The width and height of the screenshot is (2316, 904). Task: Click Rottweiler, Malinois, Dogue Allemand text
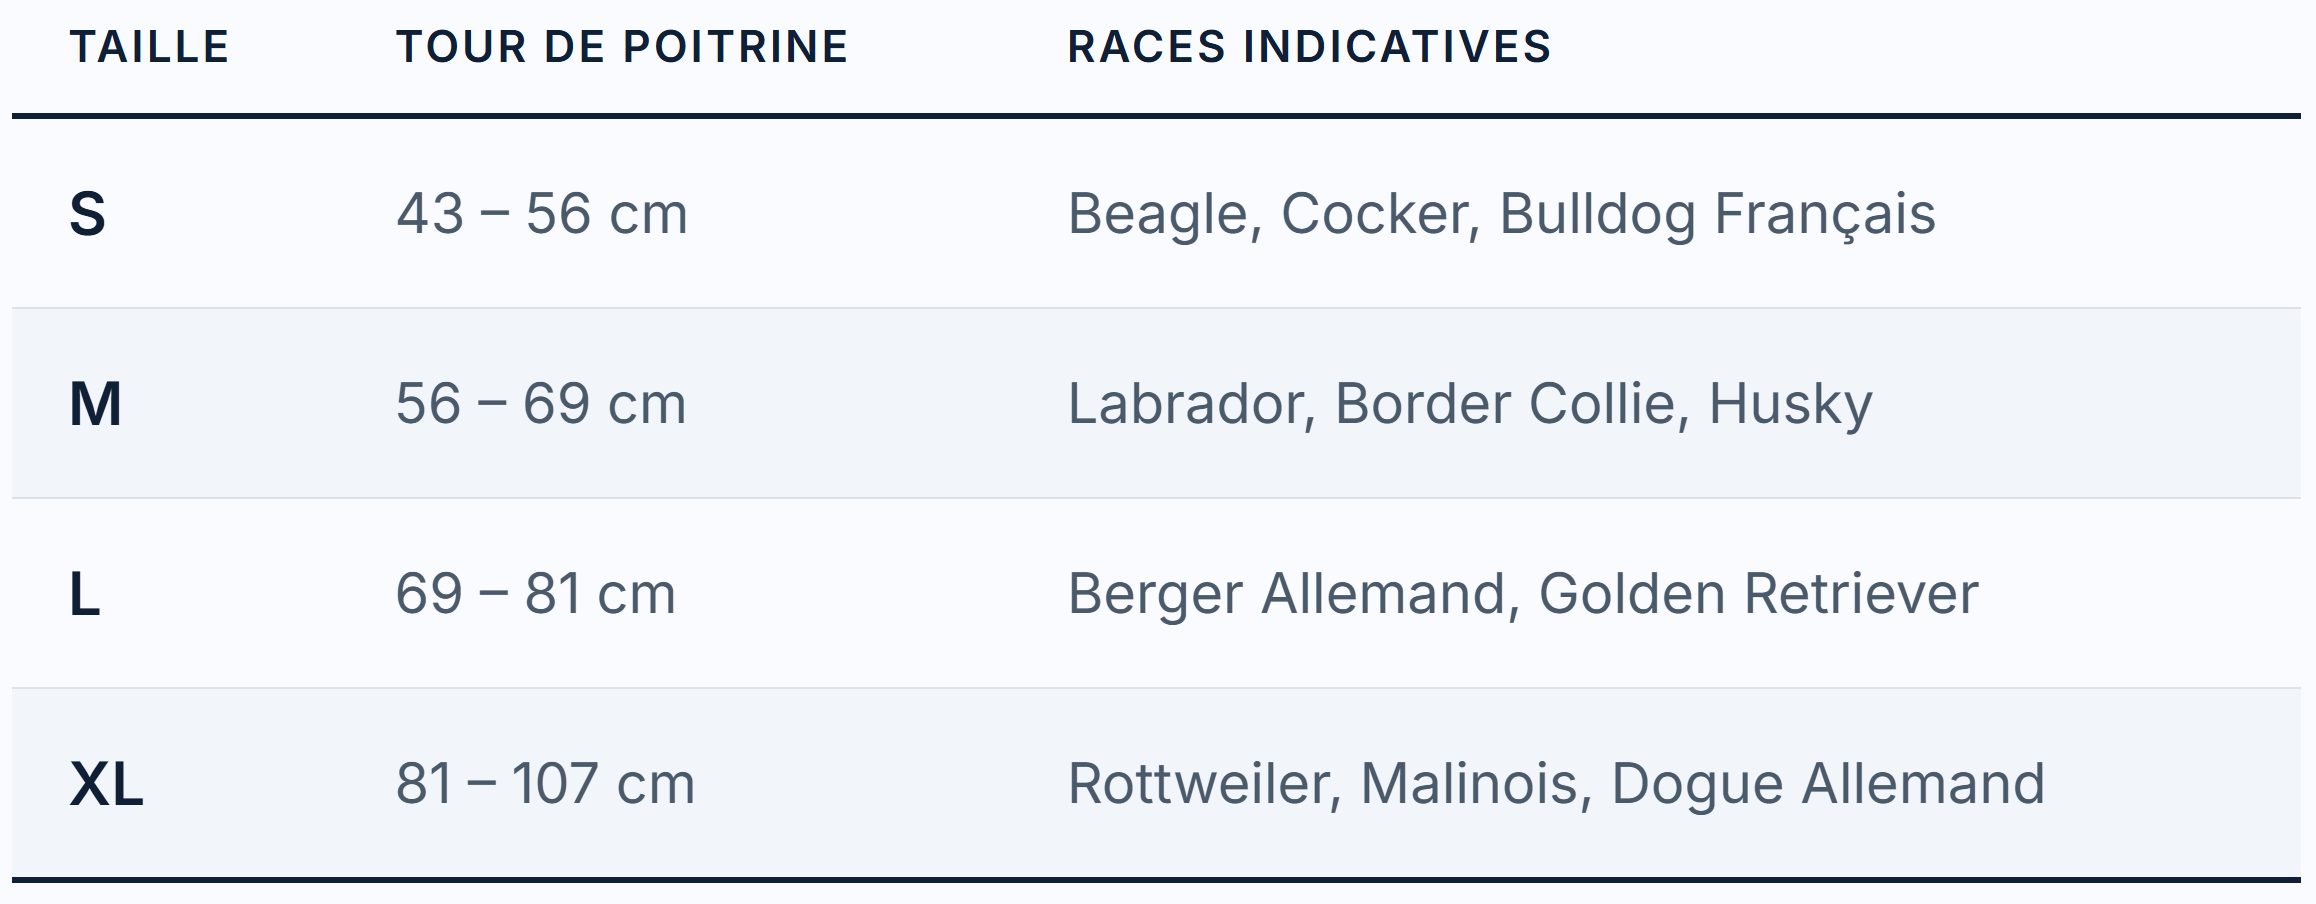[1556, 784]
